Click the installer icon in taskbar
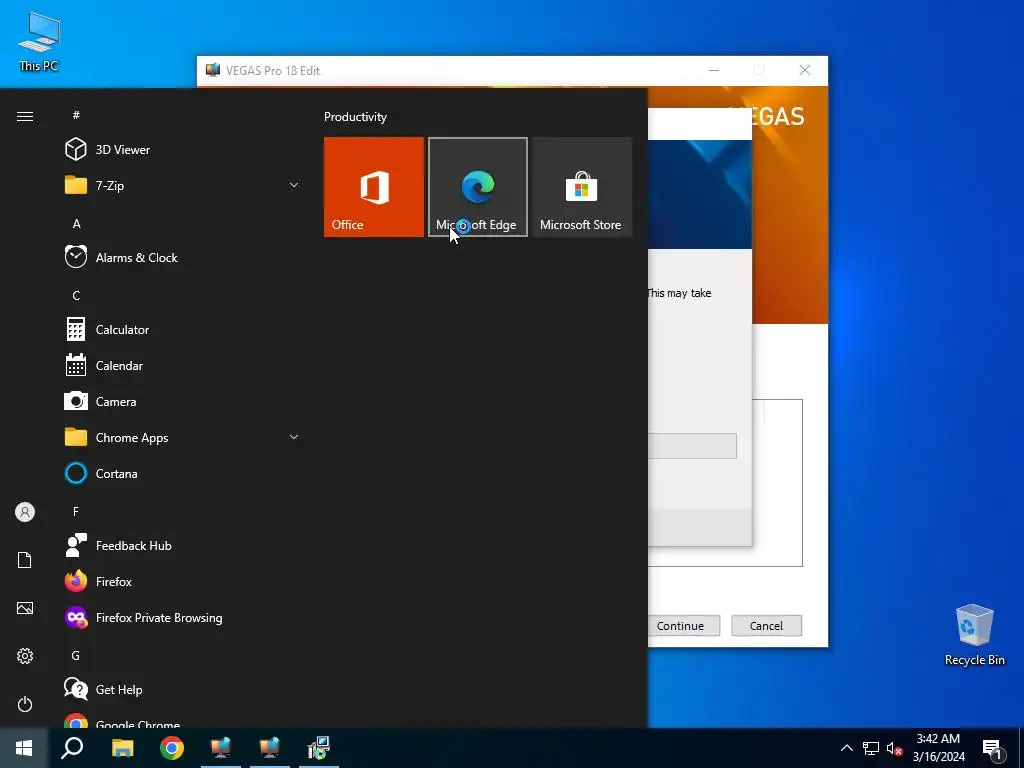This screenshot has width=1024, height=768. 319,748
